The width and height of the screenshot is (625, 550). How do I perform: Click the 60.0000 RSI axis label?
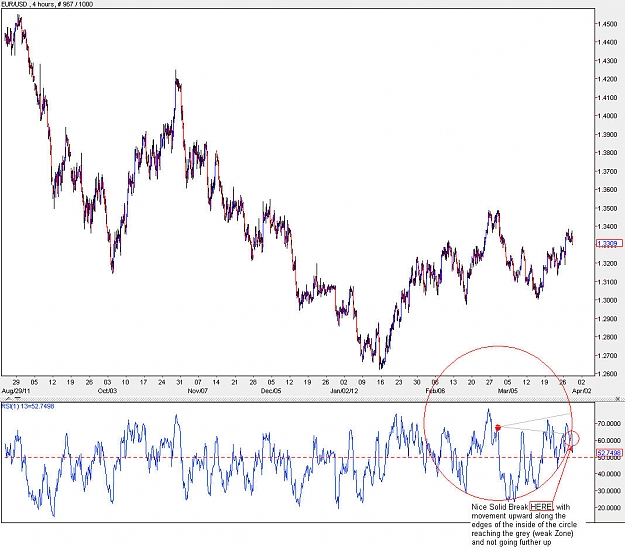click(610, 441)
